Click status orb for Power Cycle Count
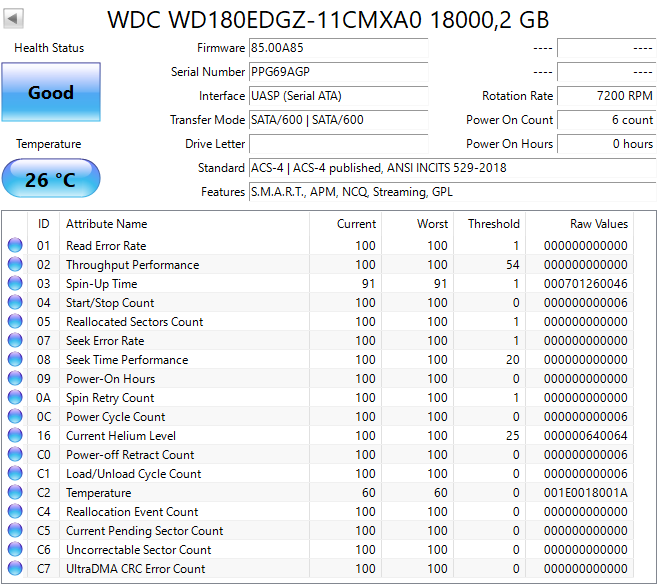This screenshot has width=660, height=587. click(x=15, y=417)
